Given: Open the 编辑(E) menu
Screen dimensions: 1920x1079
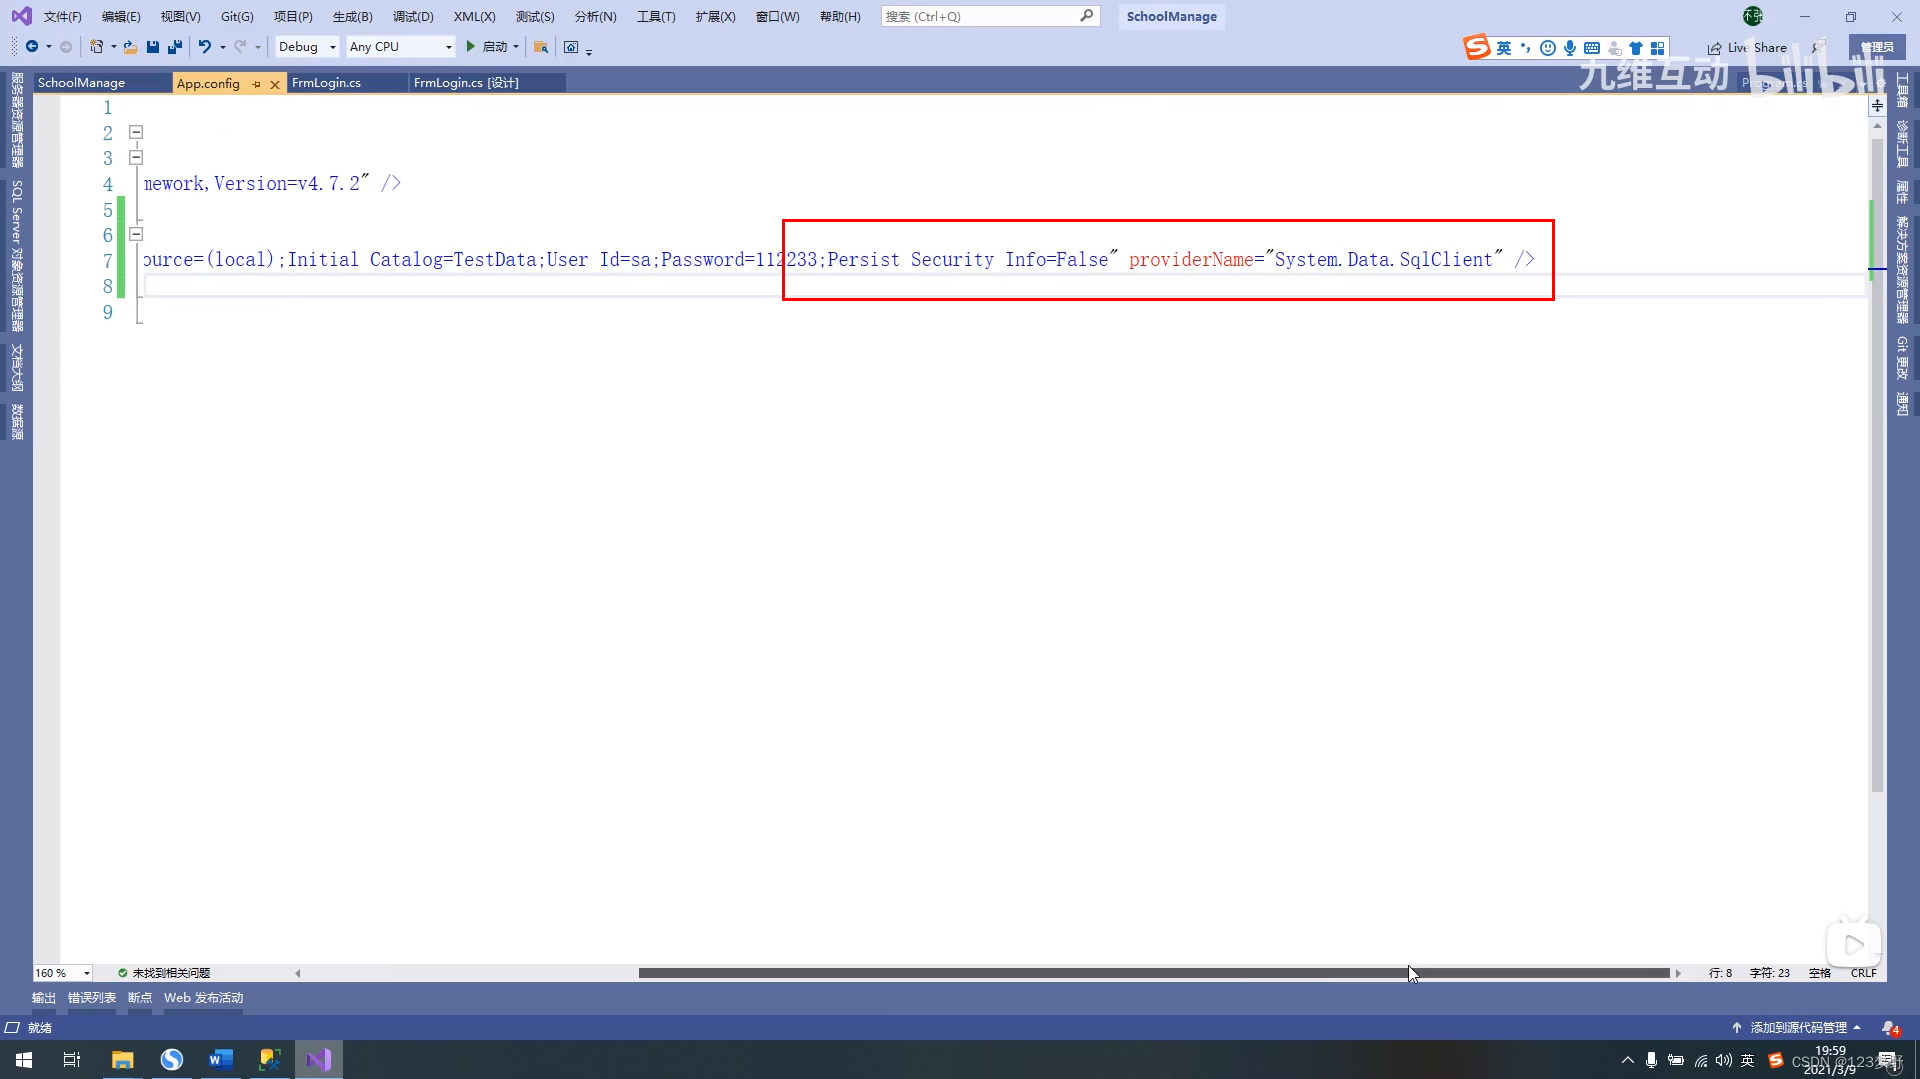Looking at the screenshot, I should 121,17.
